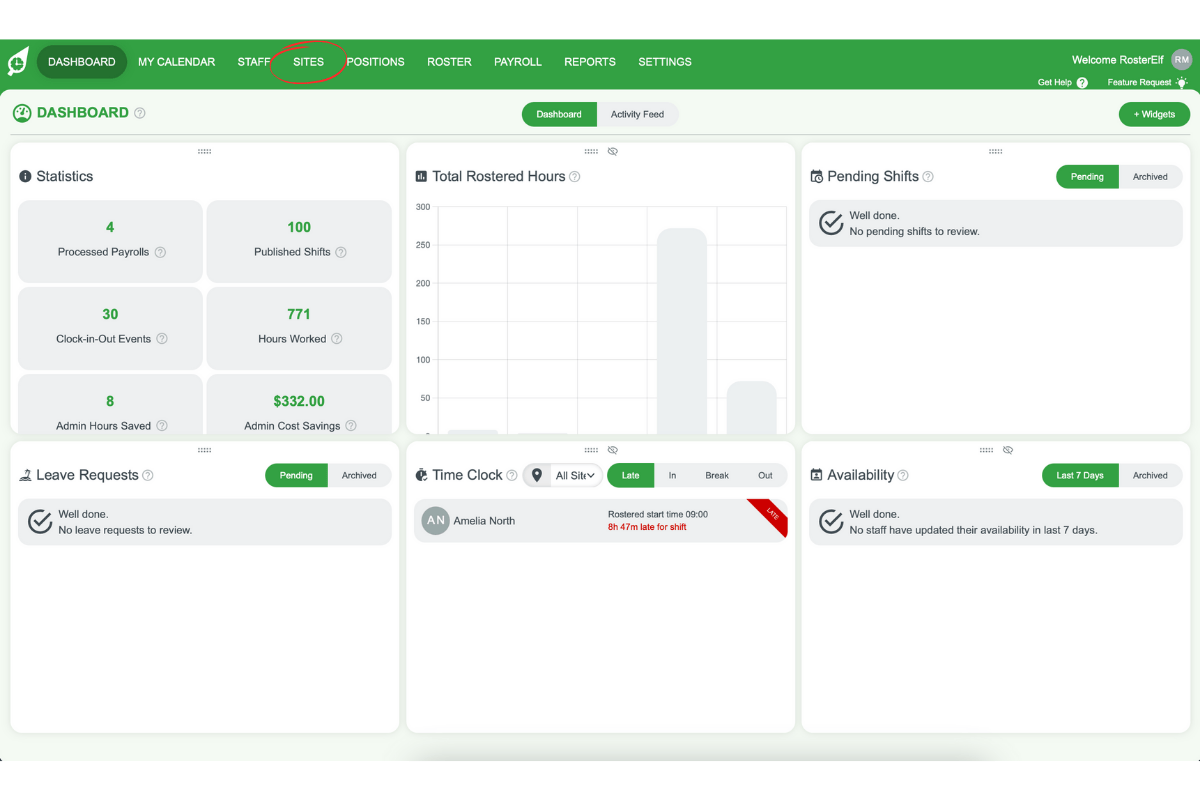Viewport: 1200px width, 800px height.
Task: Switch Leave Requests to Archived view
Action: coord(360,475)
